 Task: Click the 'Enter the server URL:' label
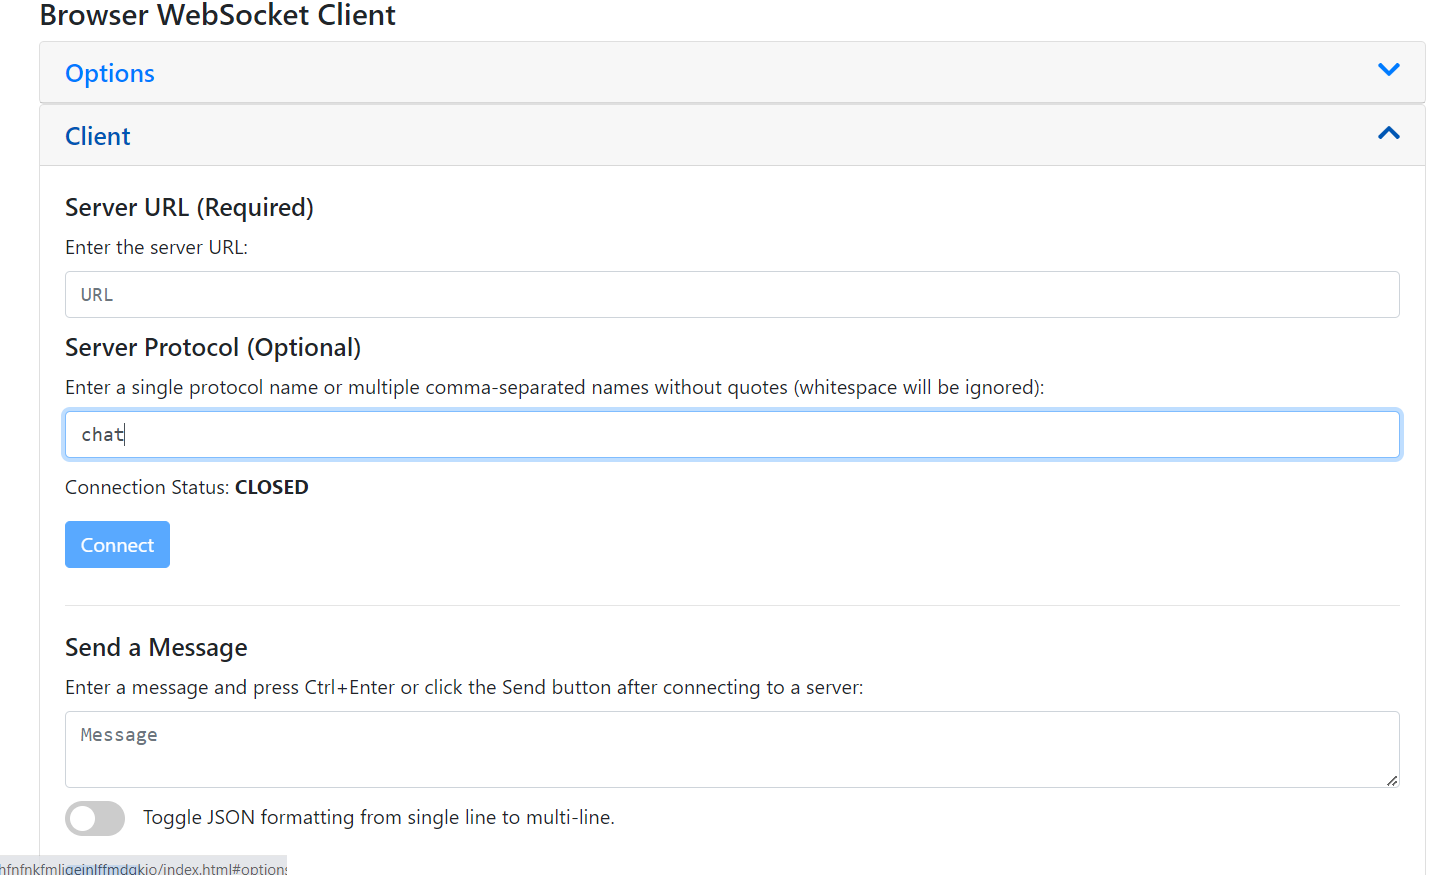pyautogui.click(x=156, y=248)
